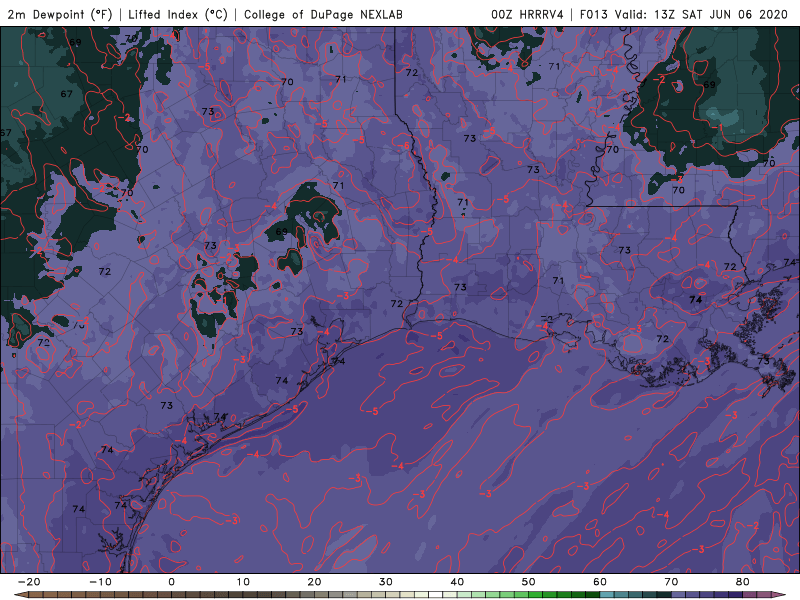Image resolution: width=800 pixels, height=600 pixels.
Task: Click the "2m Dewpoint (°F)" title text
Action: pyautogui.click(x=60, y=14)
